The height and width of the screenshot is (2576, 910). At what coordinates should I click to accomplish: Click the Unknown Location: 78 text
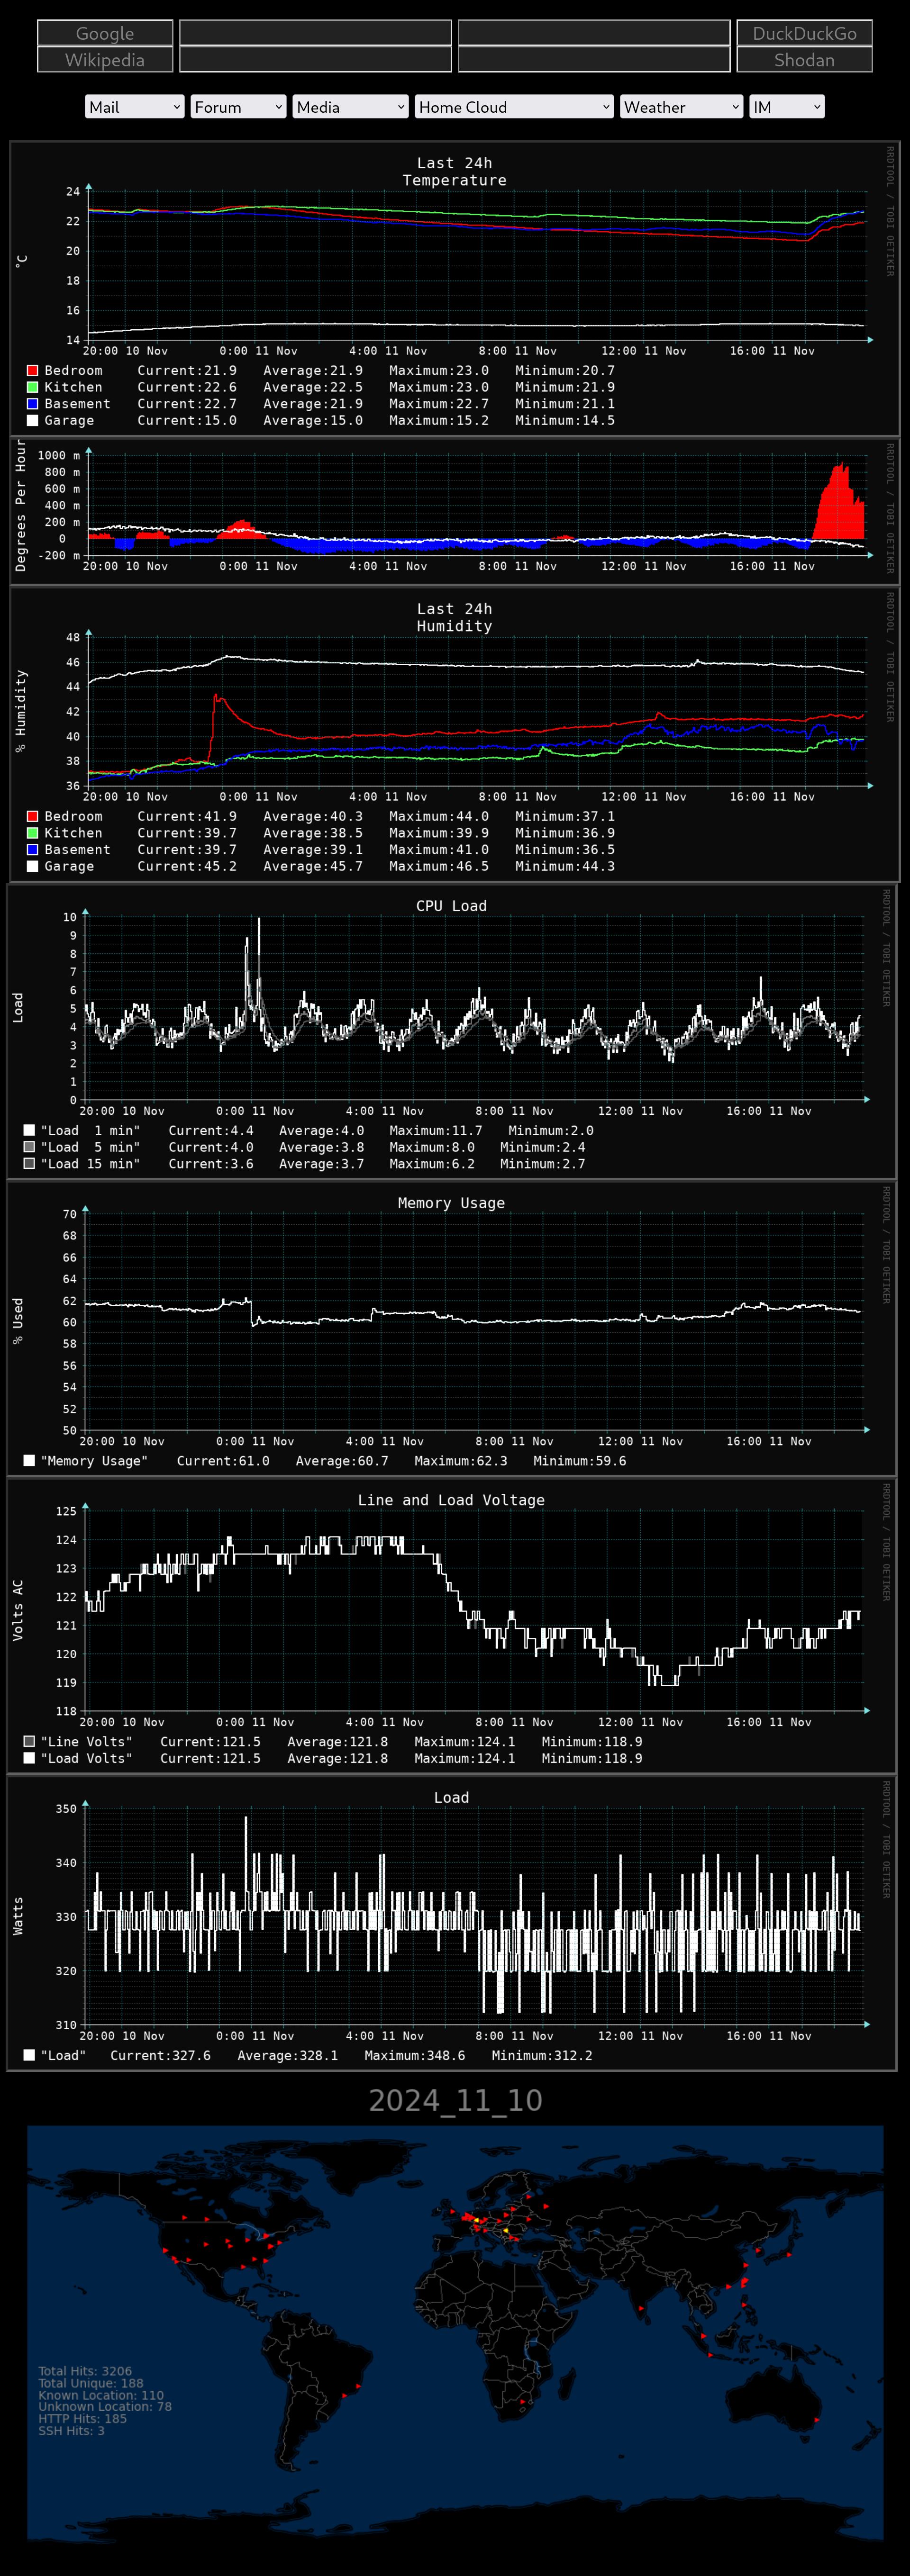click(105, 2407)
